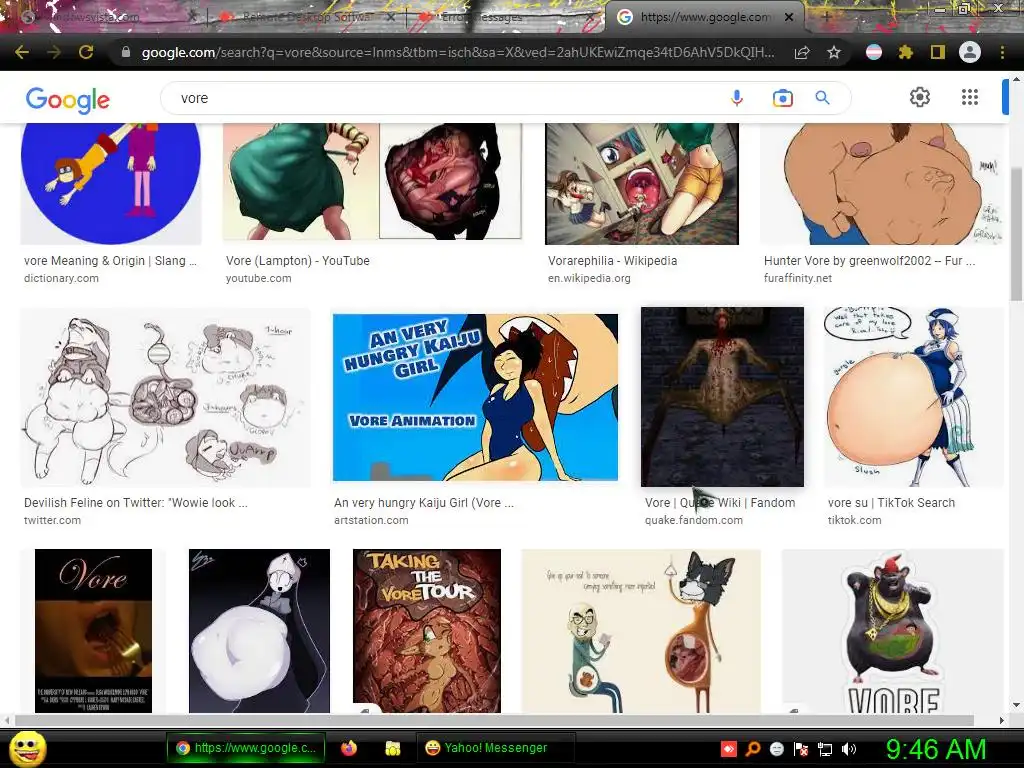Click 'Hunter Vore by greenwolf2002' title
Image resolution: width=1024 pixels, height=768 pixels.
[x=869, y=261]
